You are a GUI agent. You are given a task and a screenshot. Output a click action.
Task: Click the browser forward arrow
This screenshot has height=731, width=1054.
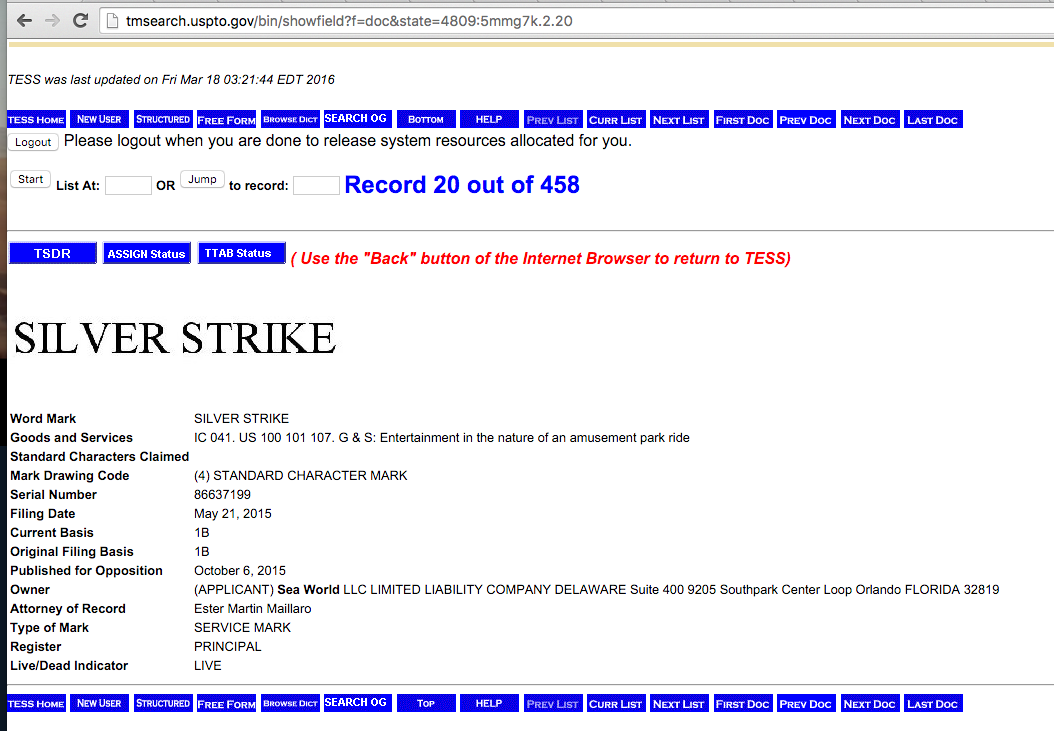coord(52,21)
